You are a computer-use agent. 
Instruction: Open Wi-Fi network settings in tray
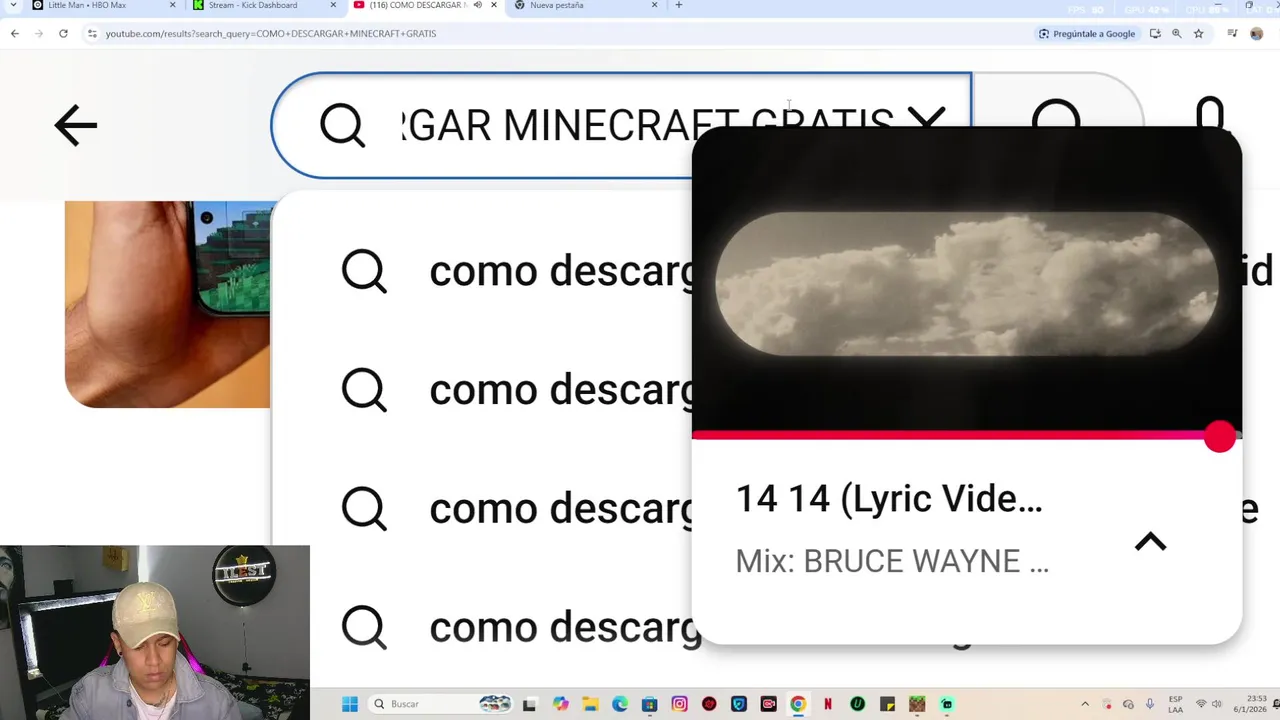point(1201,704)
